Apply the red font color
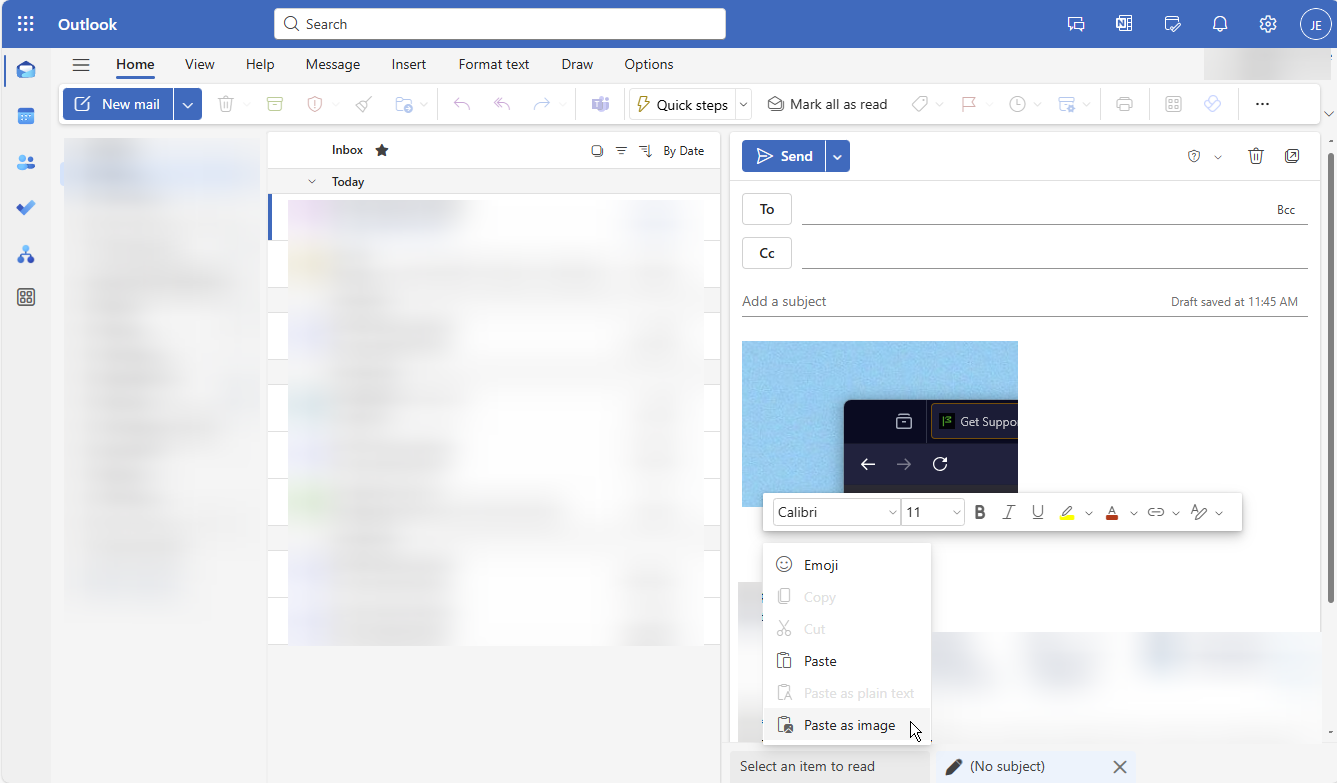This screenshot has width=1337, height=783. 1112,512
